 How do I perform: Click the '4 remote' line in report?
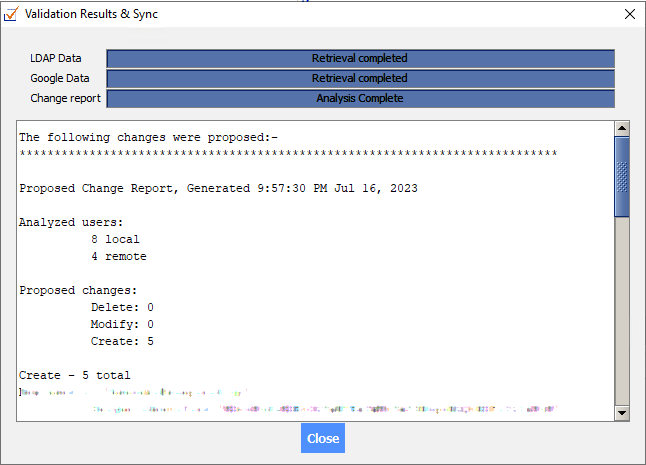118,256
